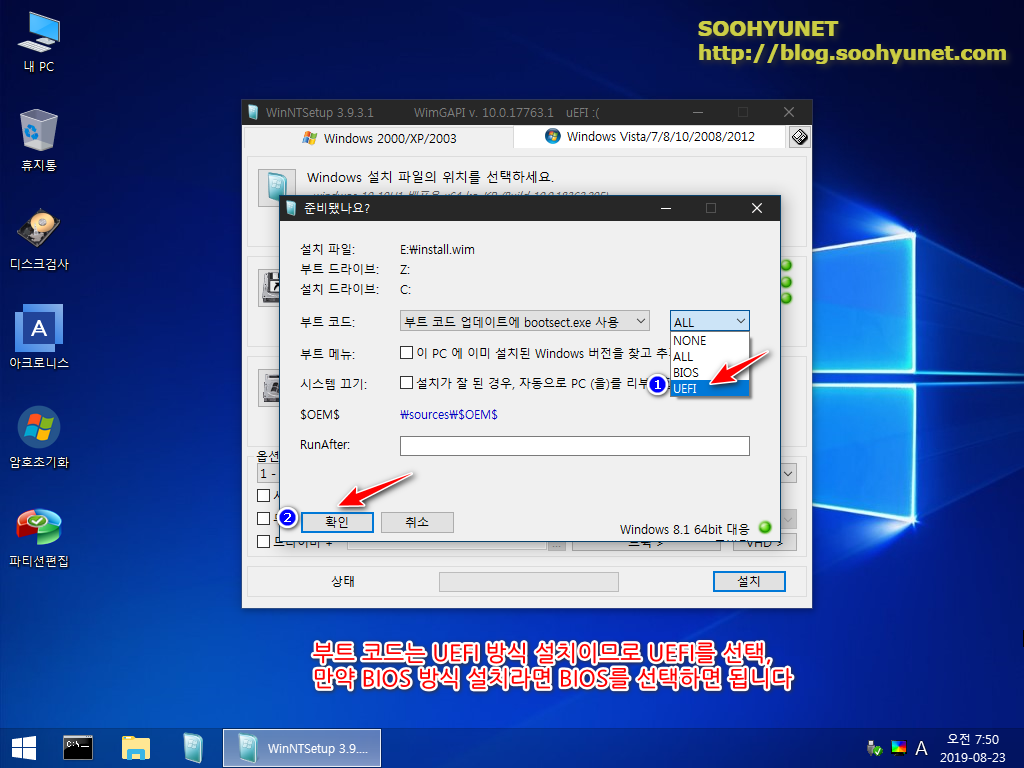1024x768 pixels.
Task: Click the 준비됐나요 dialog title icon
Action: point(291,208)
